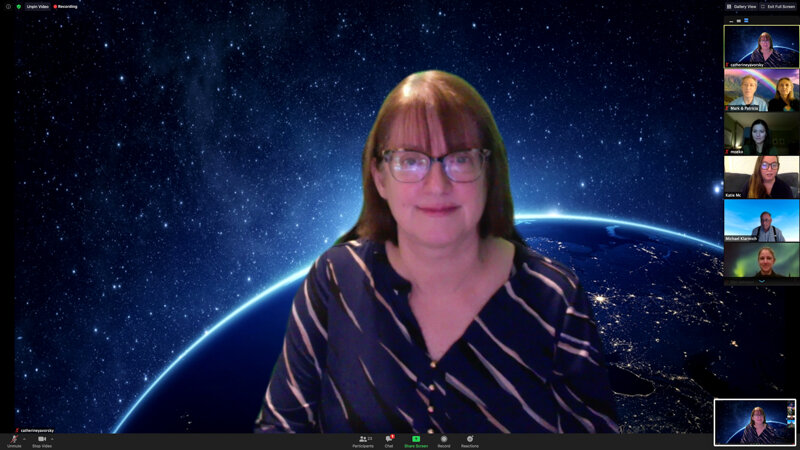Unmute the microphone
The height and width of the screenshot is (450, 800).
(x=14, y=441)
